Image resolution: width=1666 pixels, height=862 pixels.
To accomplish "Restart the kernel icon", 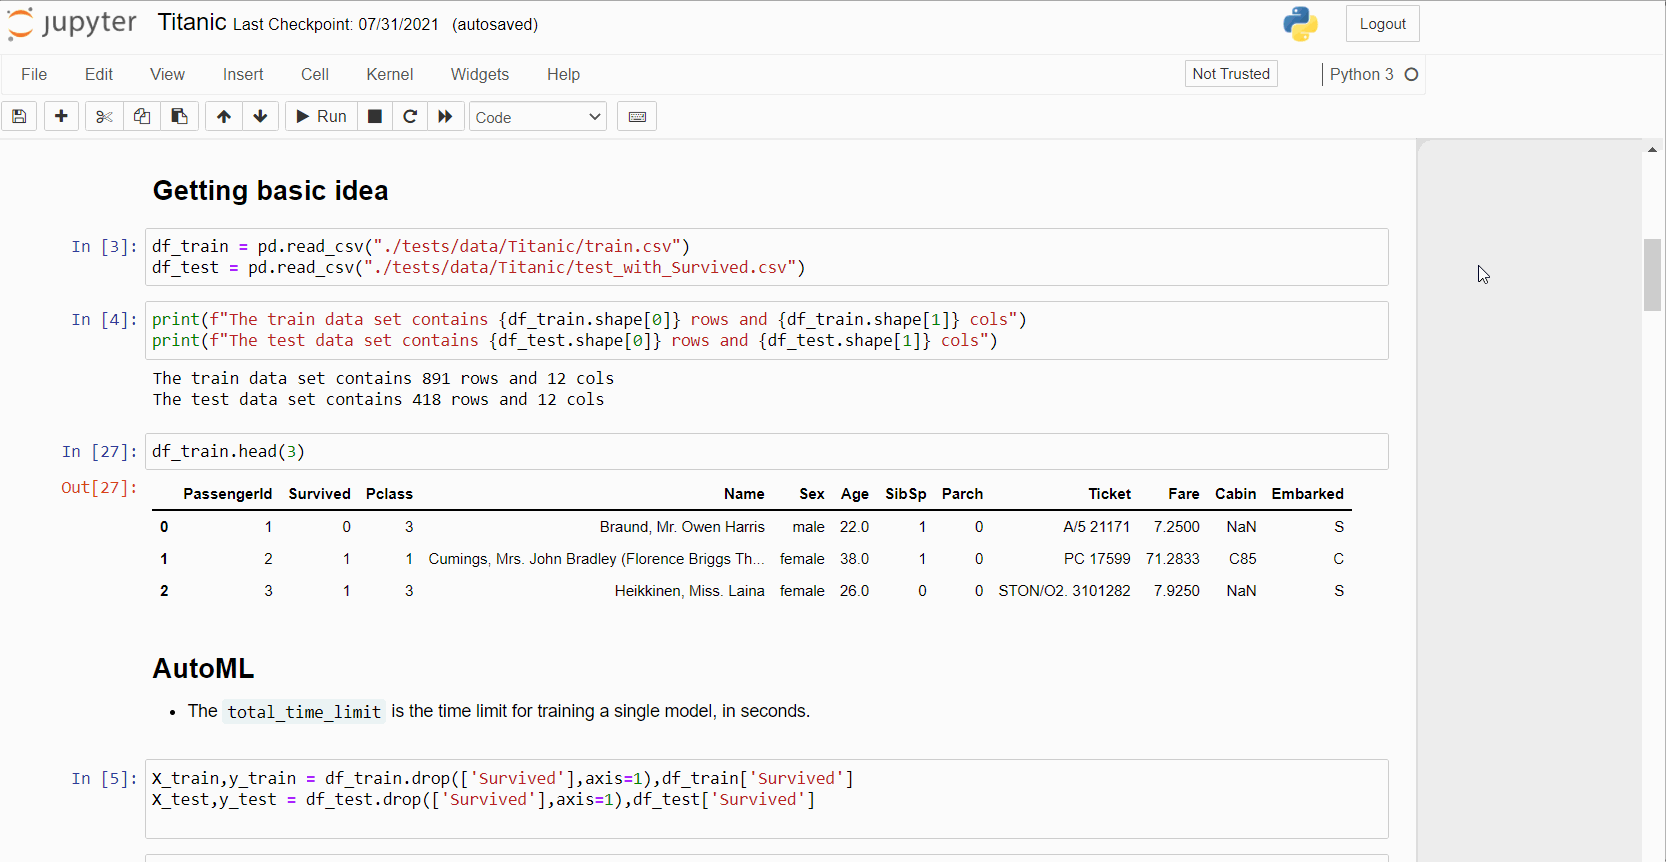I will pos(410,117).
